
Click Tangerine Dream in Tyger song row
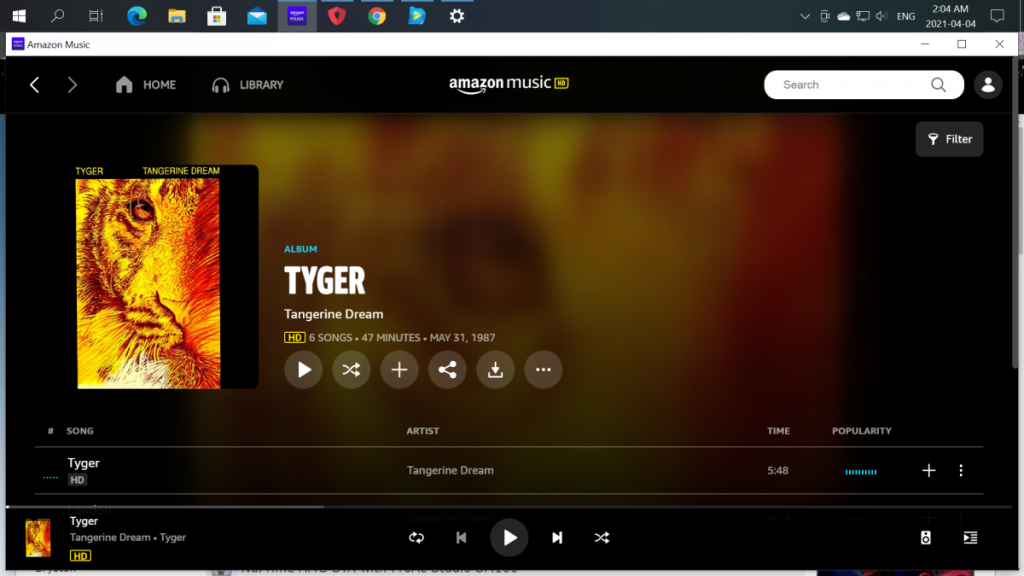[450, 470]
